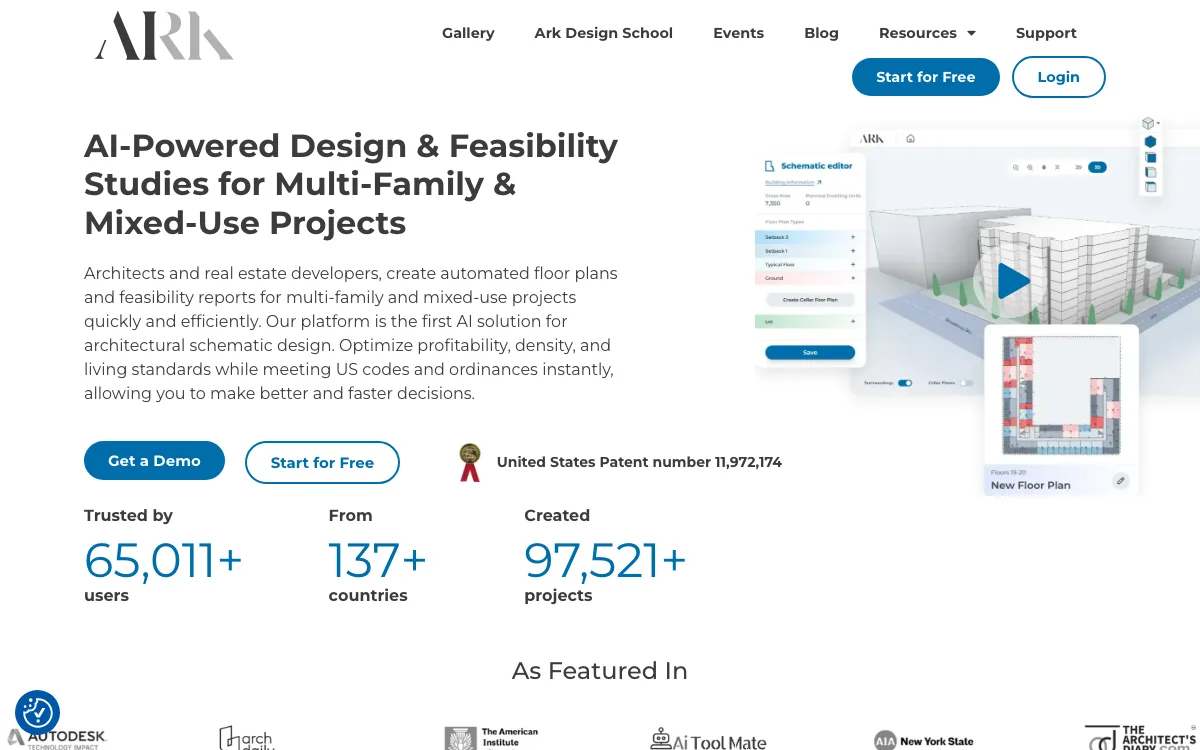This screenshot has width=1200, height=750.
Task: Expand the Setback 1 row plus icon
Action: [853, 251]
